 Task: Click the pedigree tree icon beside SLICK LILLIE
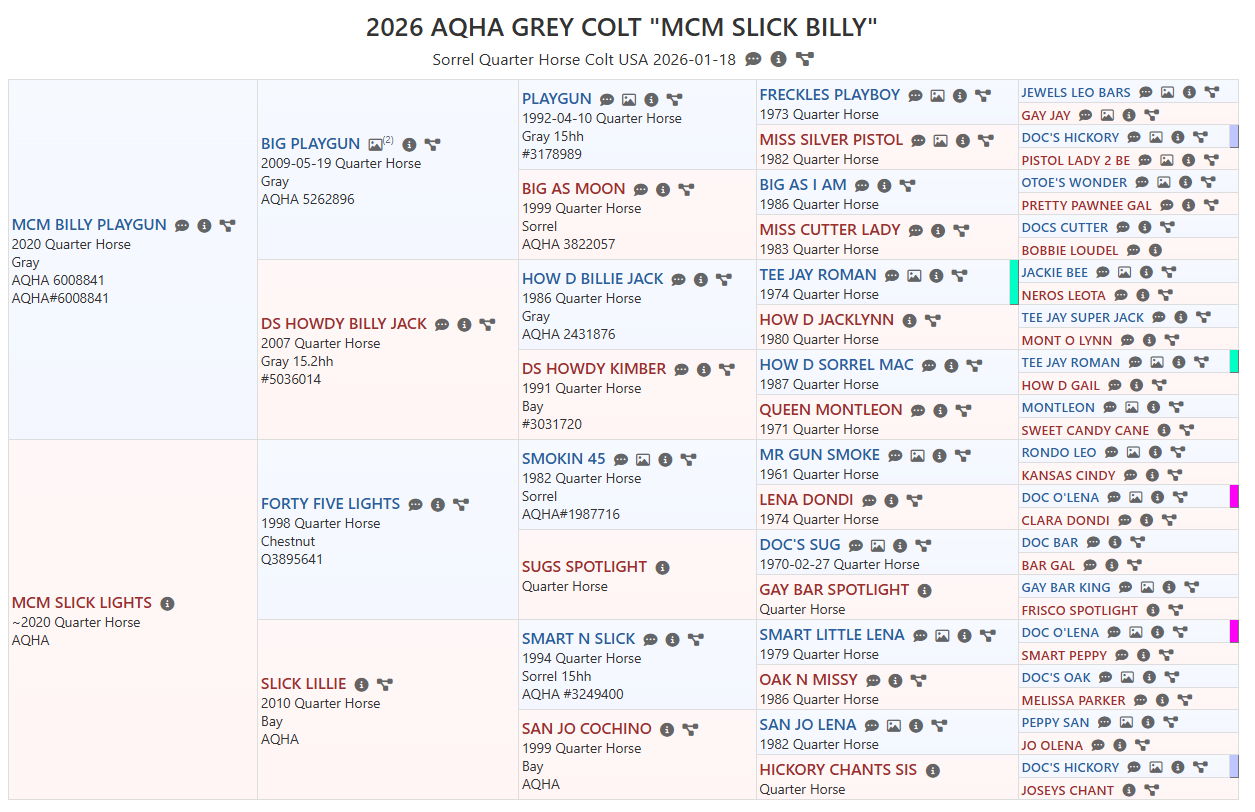(384, 684)
